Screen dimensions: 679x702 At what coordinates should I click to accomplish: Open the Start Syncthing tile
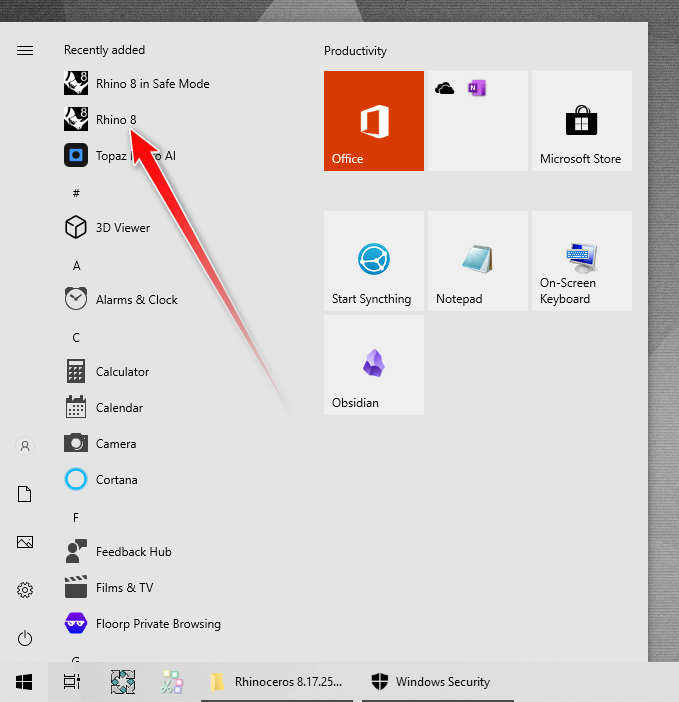coord(373,260)
